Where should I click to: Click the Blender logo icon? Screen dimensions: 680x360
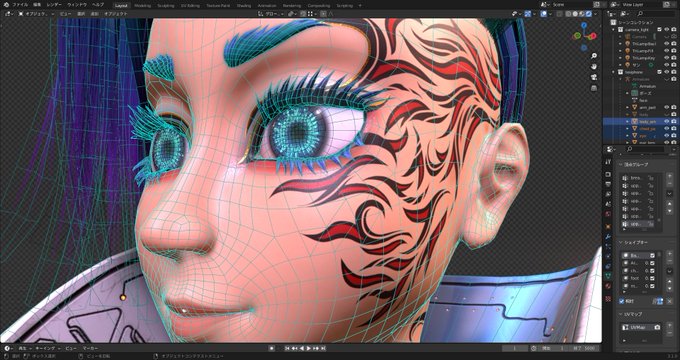pyautogui.click(x=6, y=5)
